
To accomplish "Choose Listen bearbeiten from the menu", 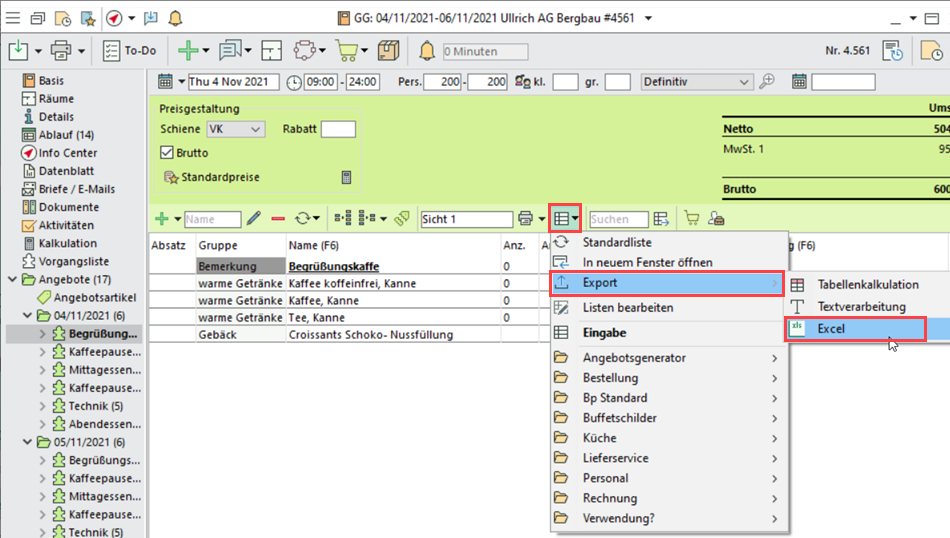I will tap(627, 308).
